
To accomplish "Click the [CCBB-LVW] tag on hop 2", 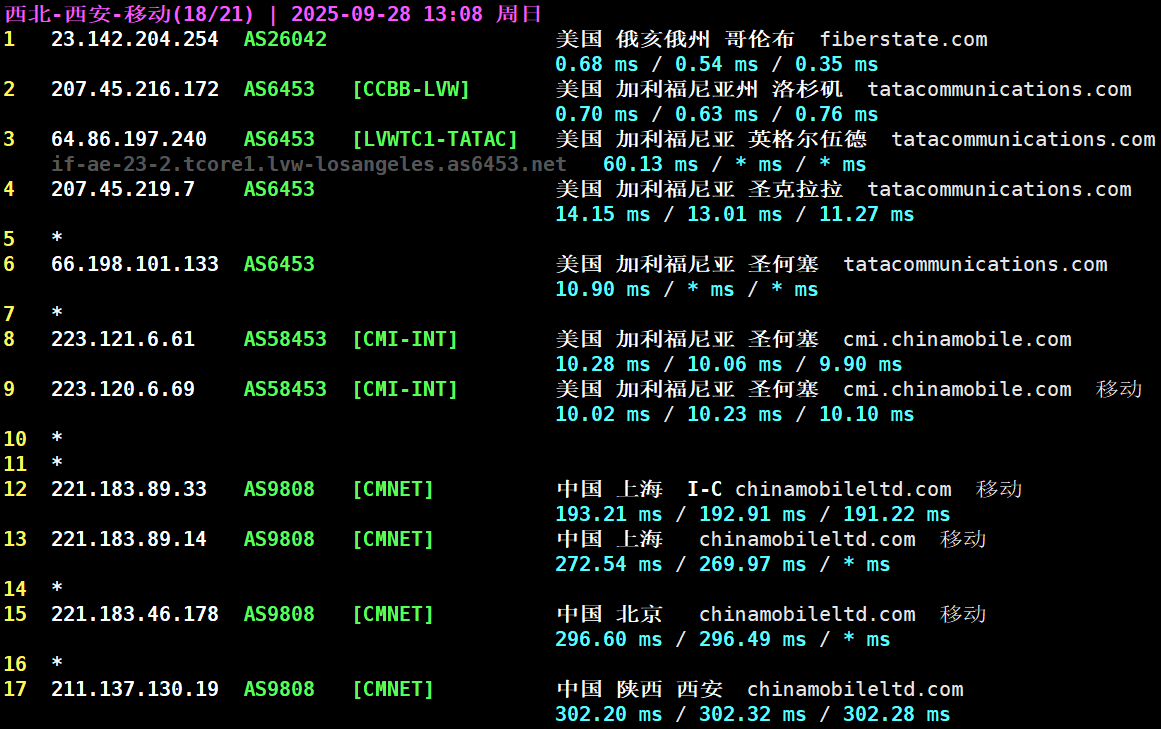I will tap(410, 89).
